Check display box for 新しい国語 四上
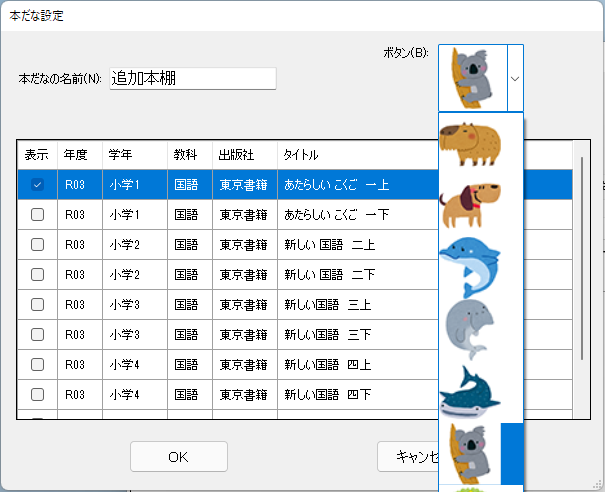The width and height of the screenshot is (605, 492). pyautogui.click(x=37, y=364)
